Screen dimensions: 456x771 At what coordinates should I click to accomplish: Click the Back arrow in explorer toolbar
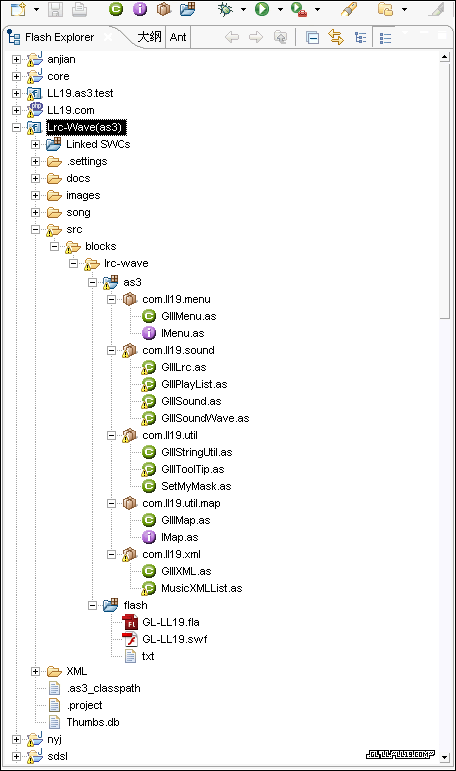coord(232,37)
